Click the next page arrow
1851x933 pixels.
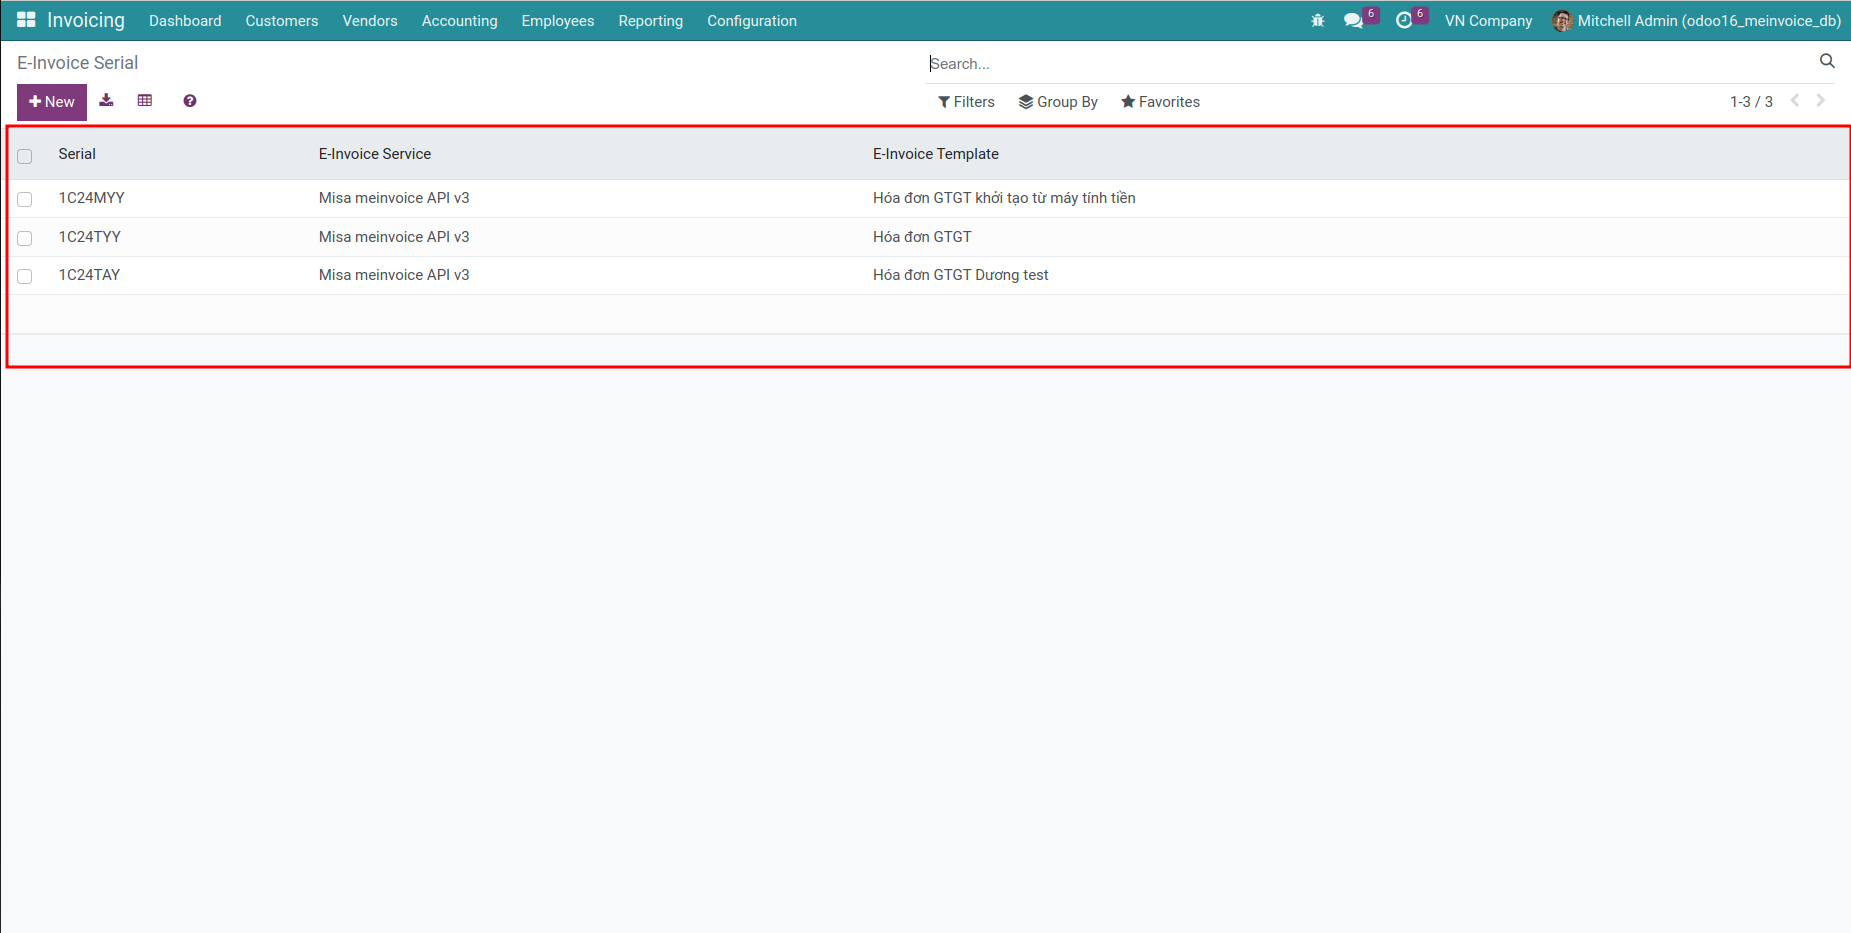(x=1820, y=100)
